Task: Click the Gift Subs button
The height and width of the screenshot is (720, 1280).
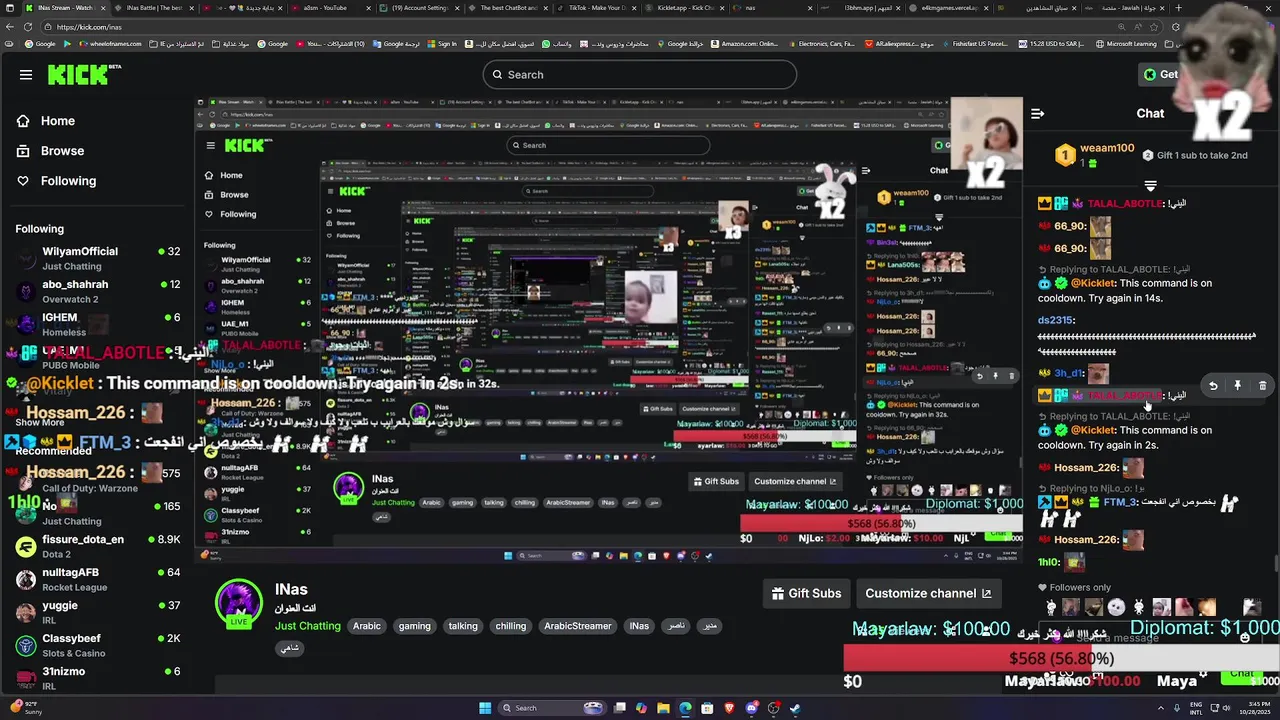Action: coord(806,593)
